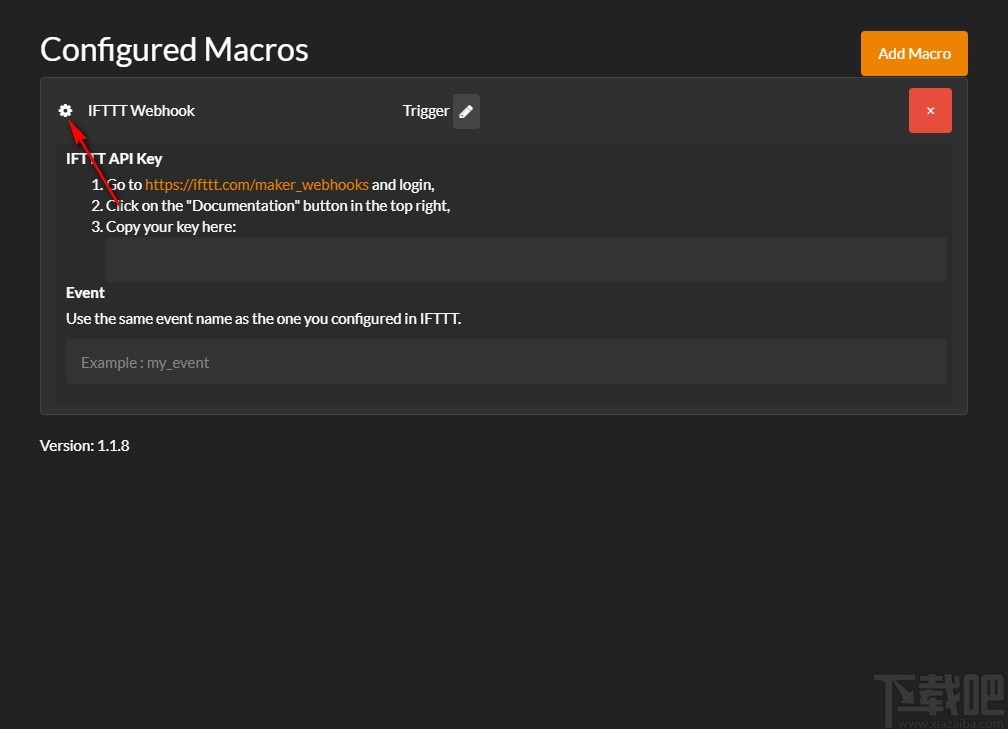
Task: Delete the IFTTT Webhook macro
Action: [x=930, y=110]
